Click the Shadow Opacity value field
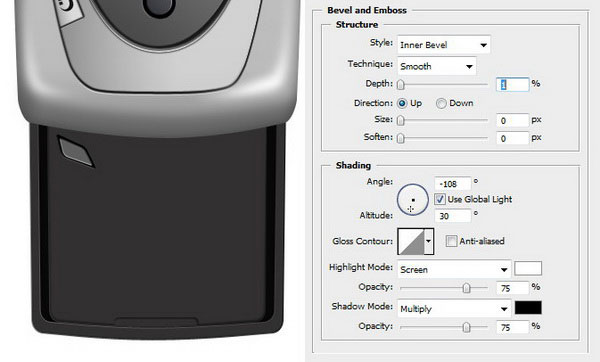 click(x=513, y=327)
